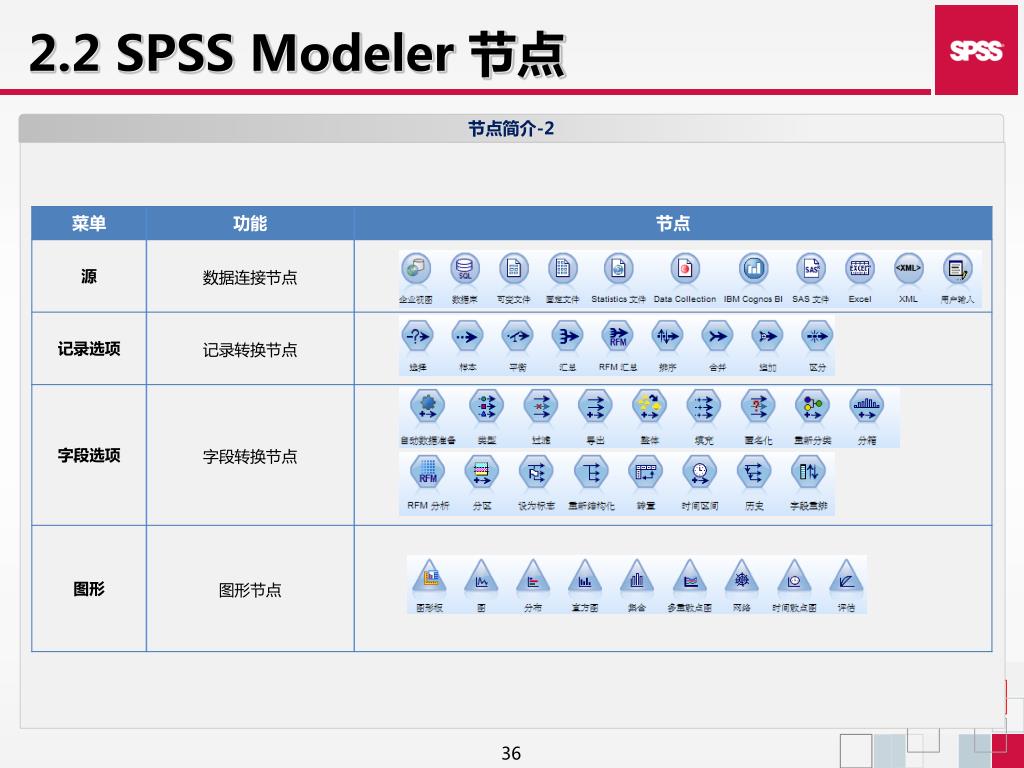Click the 菜单 column header

point(89,223)
